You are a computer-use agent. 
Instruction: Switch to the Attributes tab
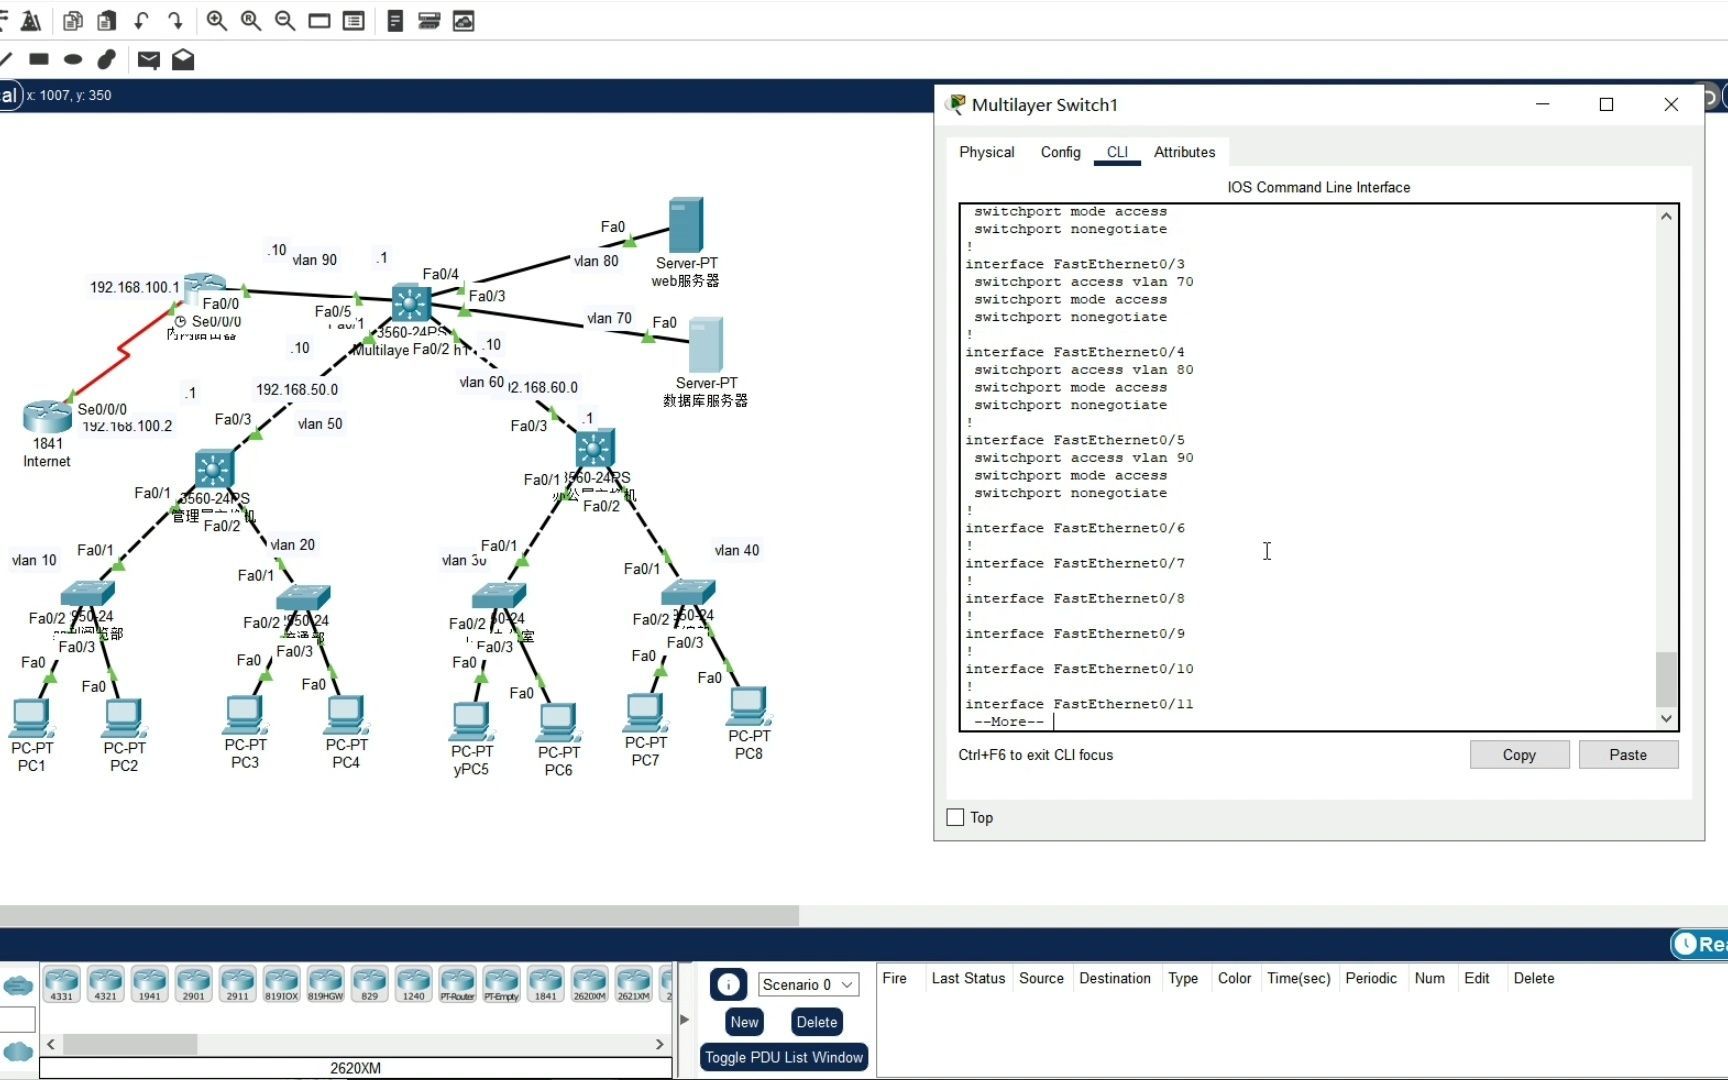coord(1184,152)
